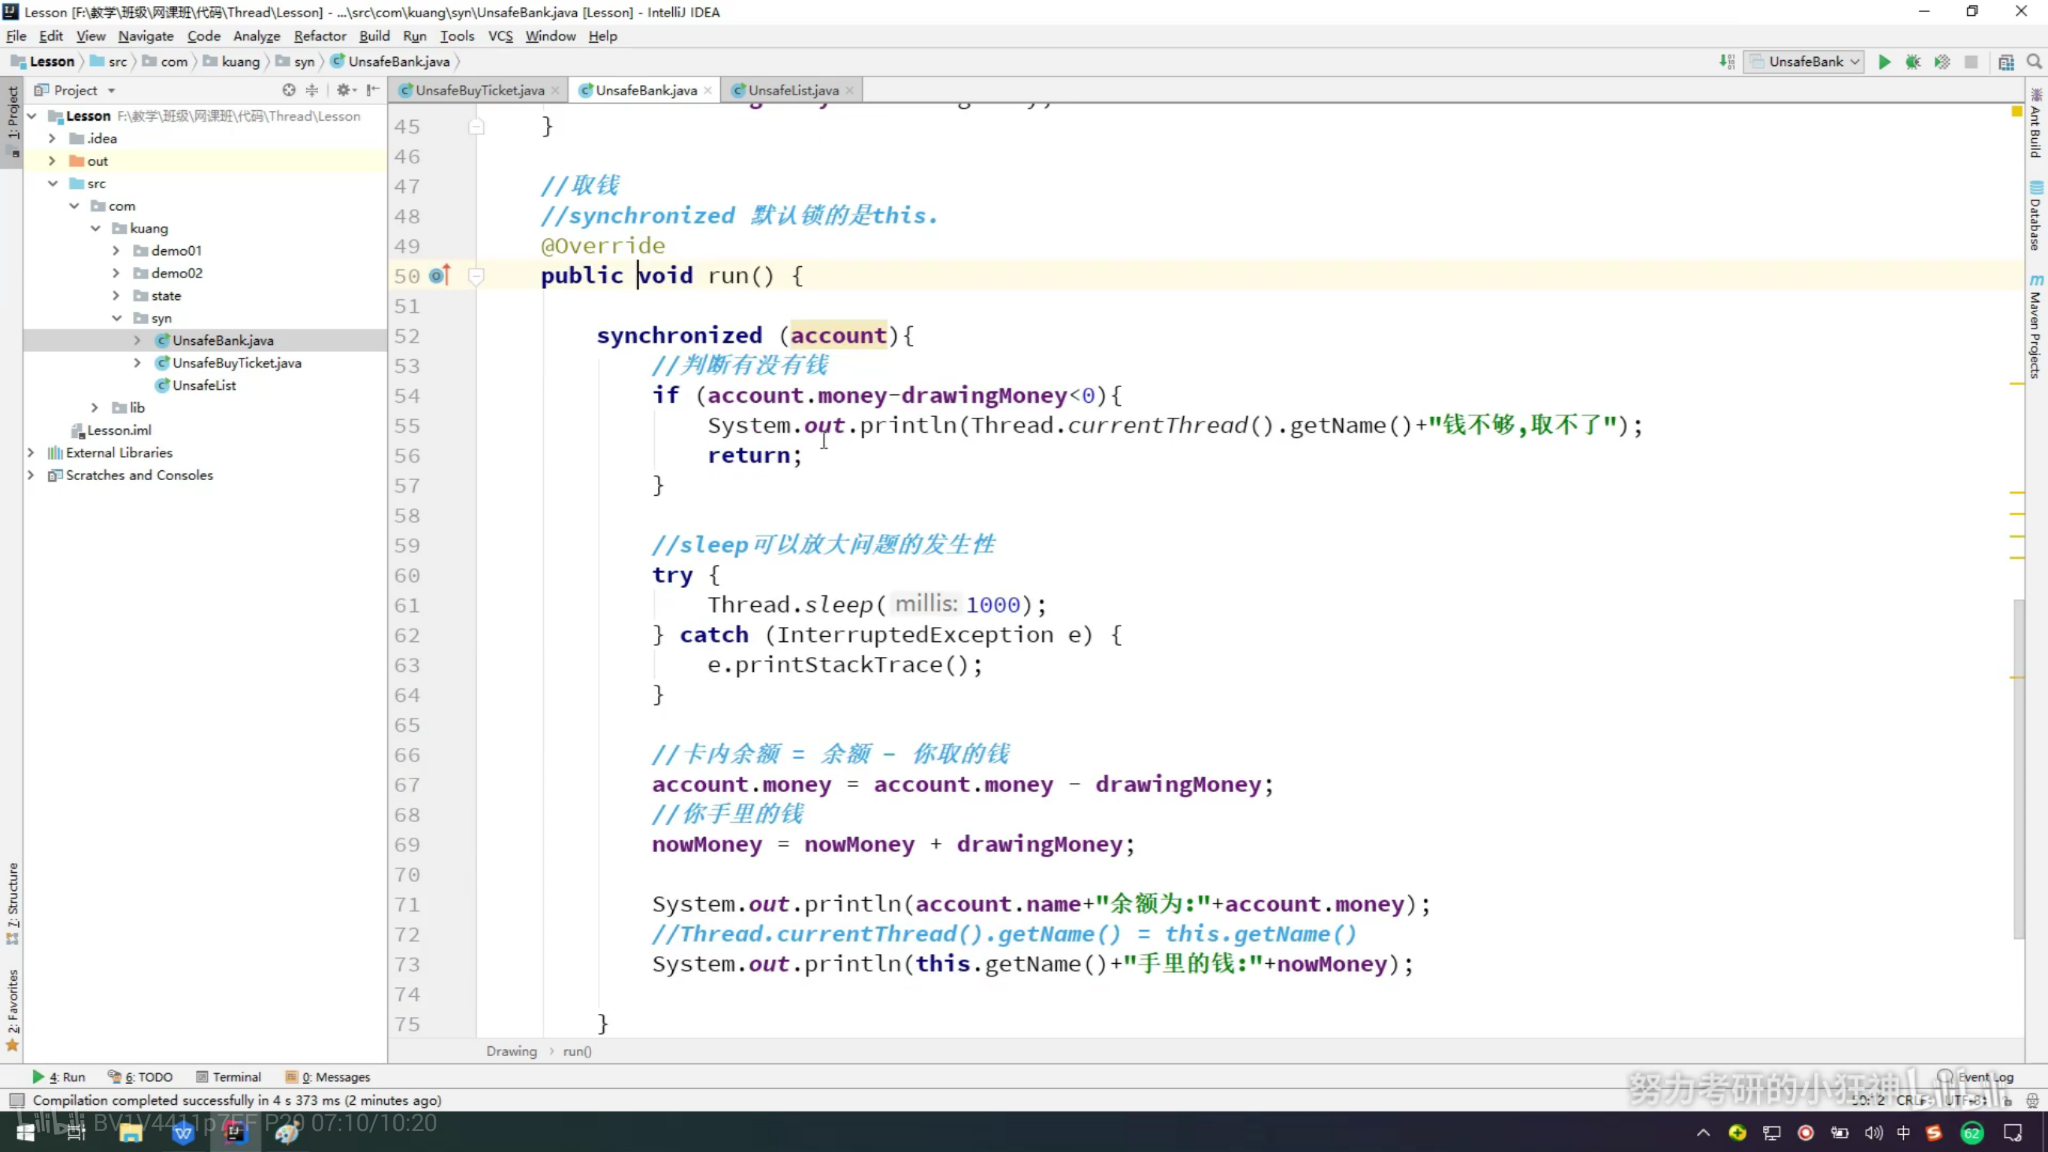Screen dimensions: 2048x1152
Task: Open the Project view selector dropdown
Action: (x=77, y=90)
